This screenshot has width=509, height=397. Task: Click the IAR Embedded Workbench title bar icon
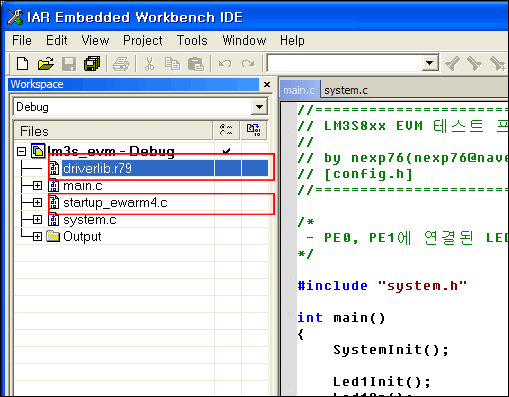[15, 17]
